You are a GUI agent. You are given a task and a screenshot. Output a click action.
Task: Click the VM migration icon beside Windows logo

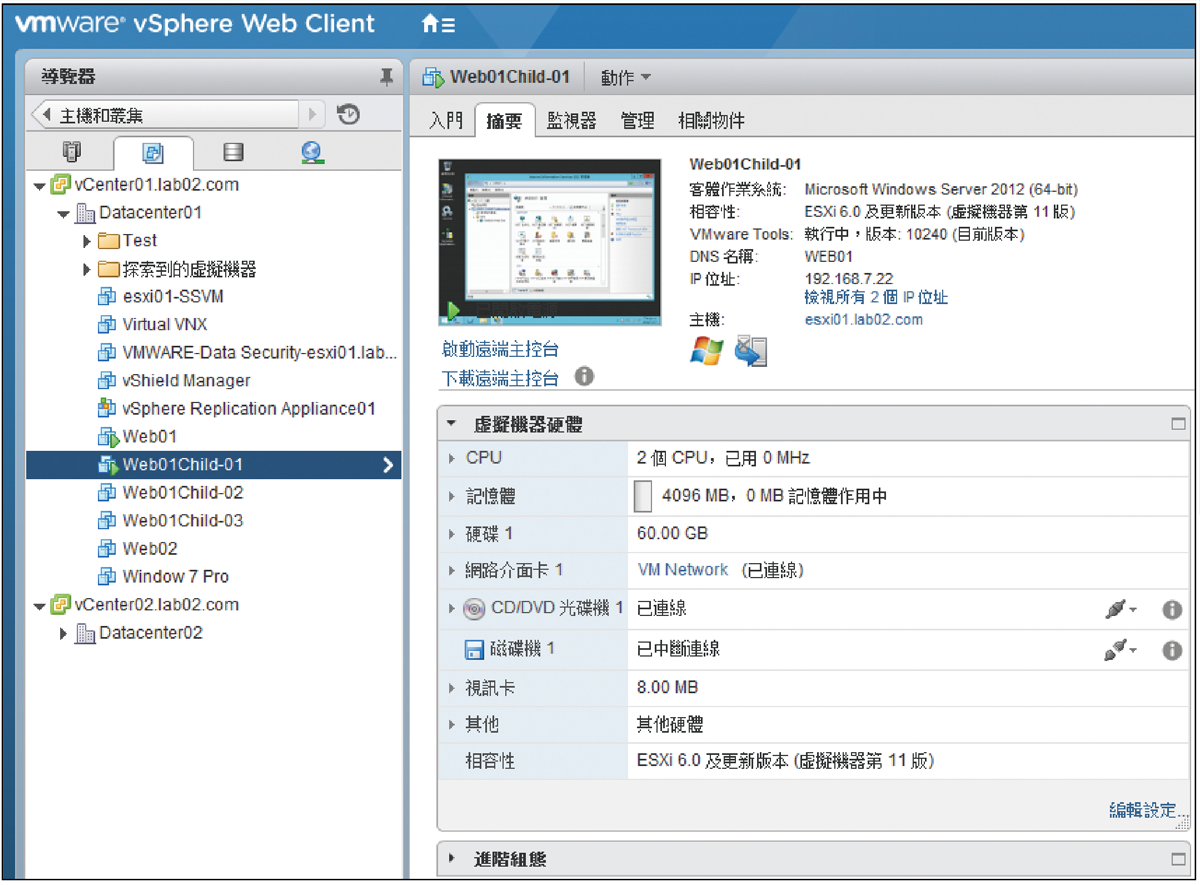(x=751, y=351)
